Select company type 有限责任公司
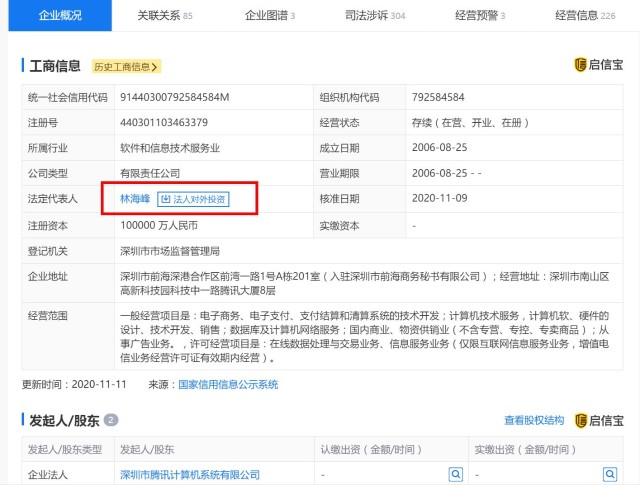Screen dimensions: 640x485 pos(150,173)
